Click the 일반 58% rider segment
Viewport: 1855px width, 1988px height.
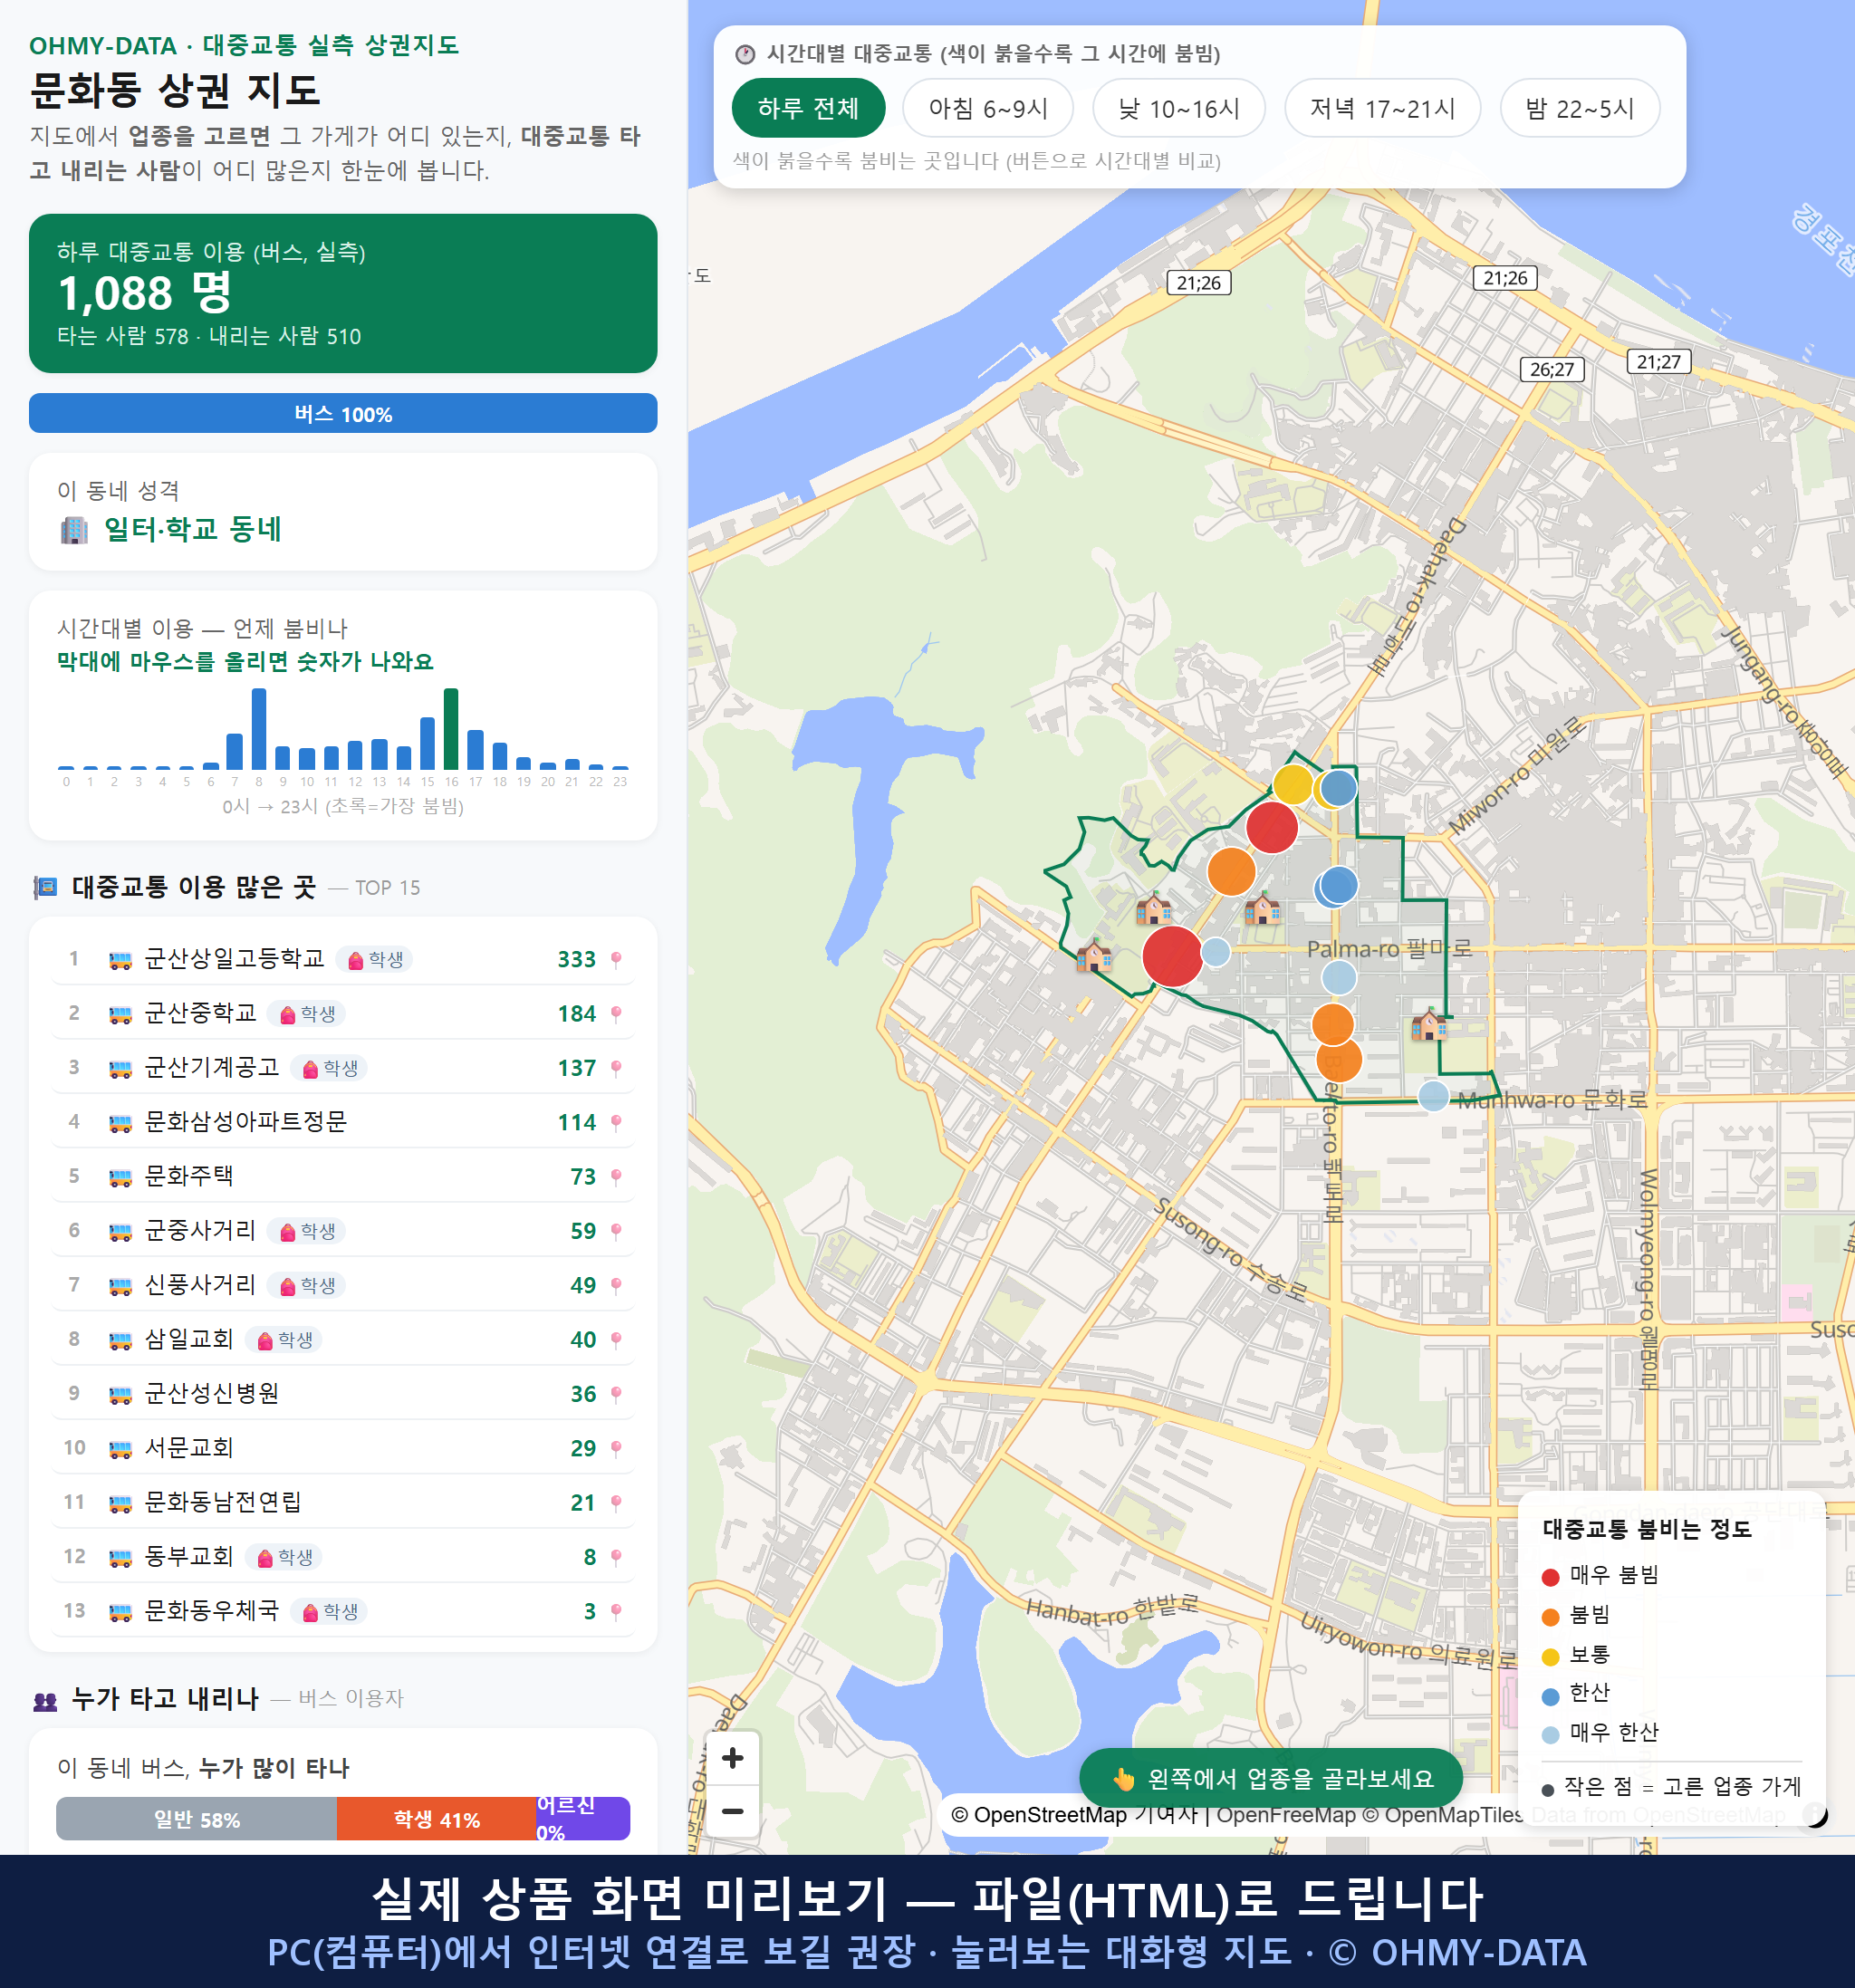(x=196, y=1819)
